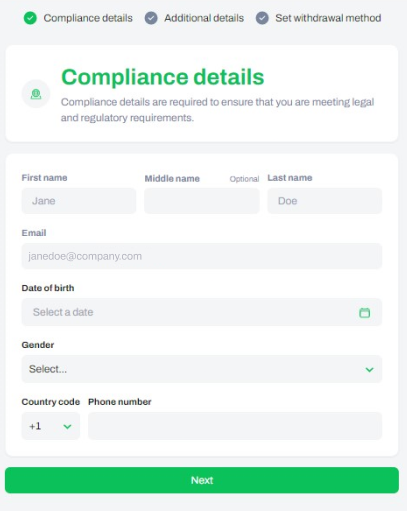Open the calendar icon in Date of birth
Image resolution: width=407 pixels, height=511 pixels.
(x=365, y=313)
